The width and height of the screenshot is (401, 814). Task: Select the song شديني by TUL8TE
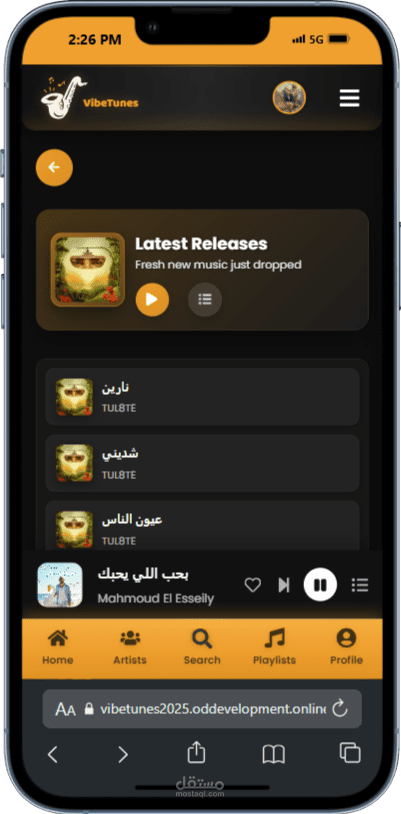point(203,463)
